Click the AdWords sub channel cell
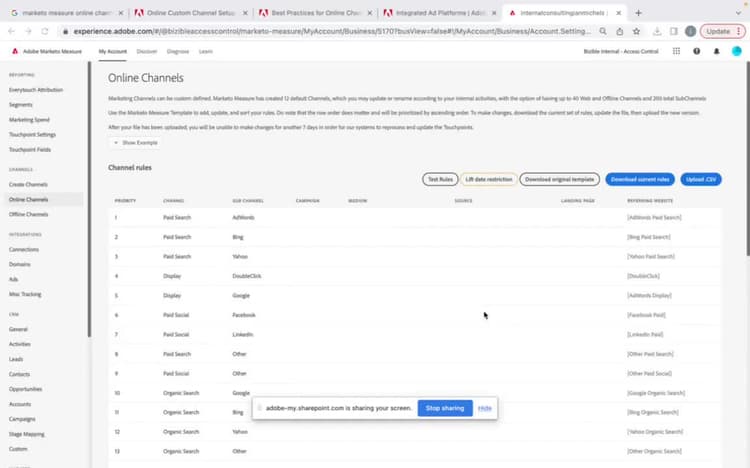The image size is (750, 468). (x=243, y=217)
